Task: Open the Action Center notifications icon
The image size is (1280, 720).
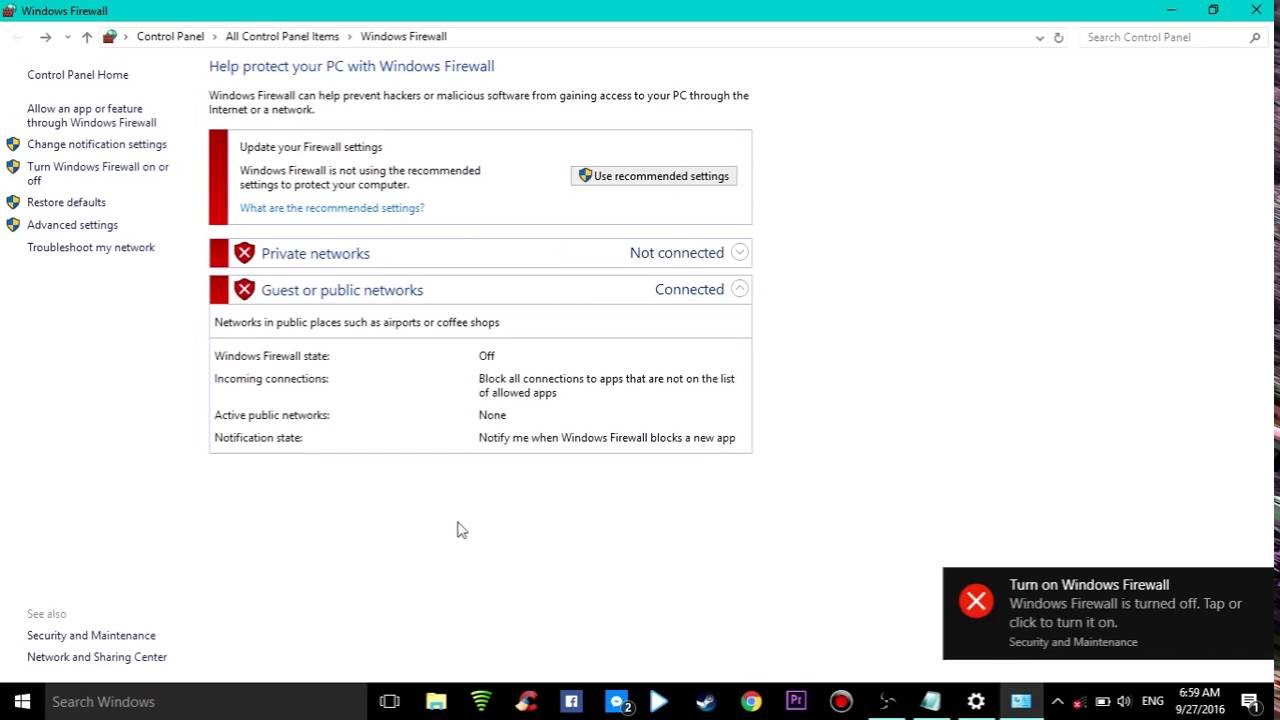Action: click(x=1250, y=701)
